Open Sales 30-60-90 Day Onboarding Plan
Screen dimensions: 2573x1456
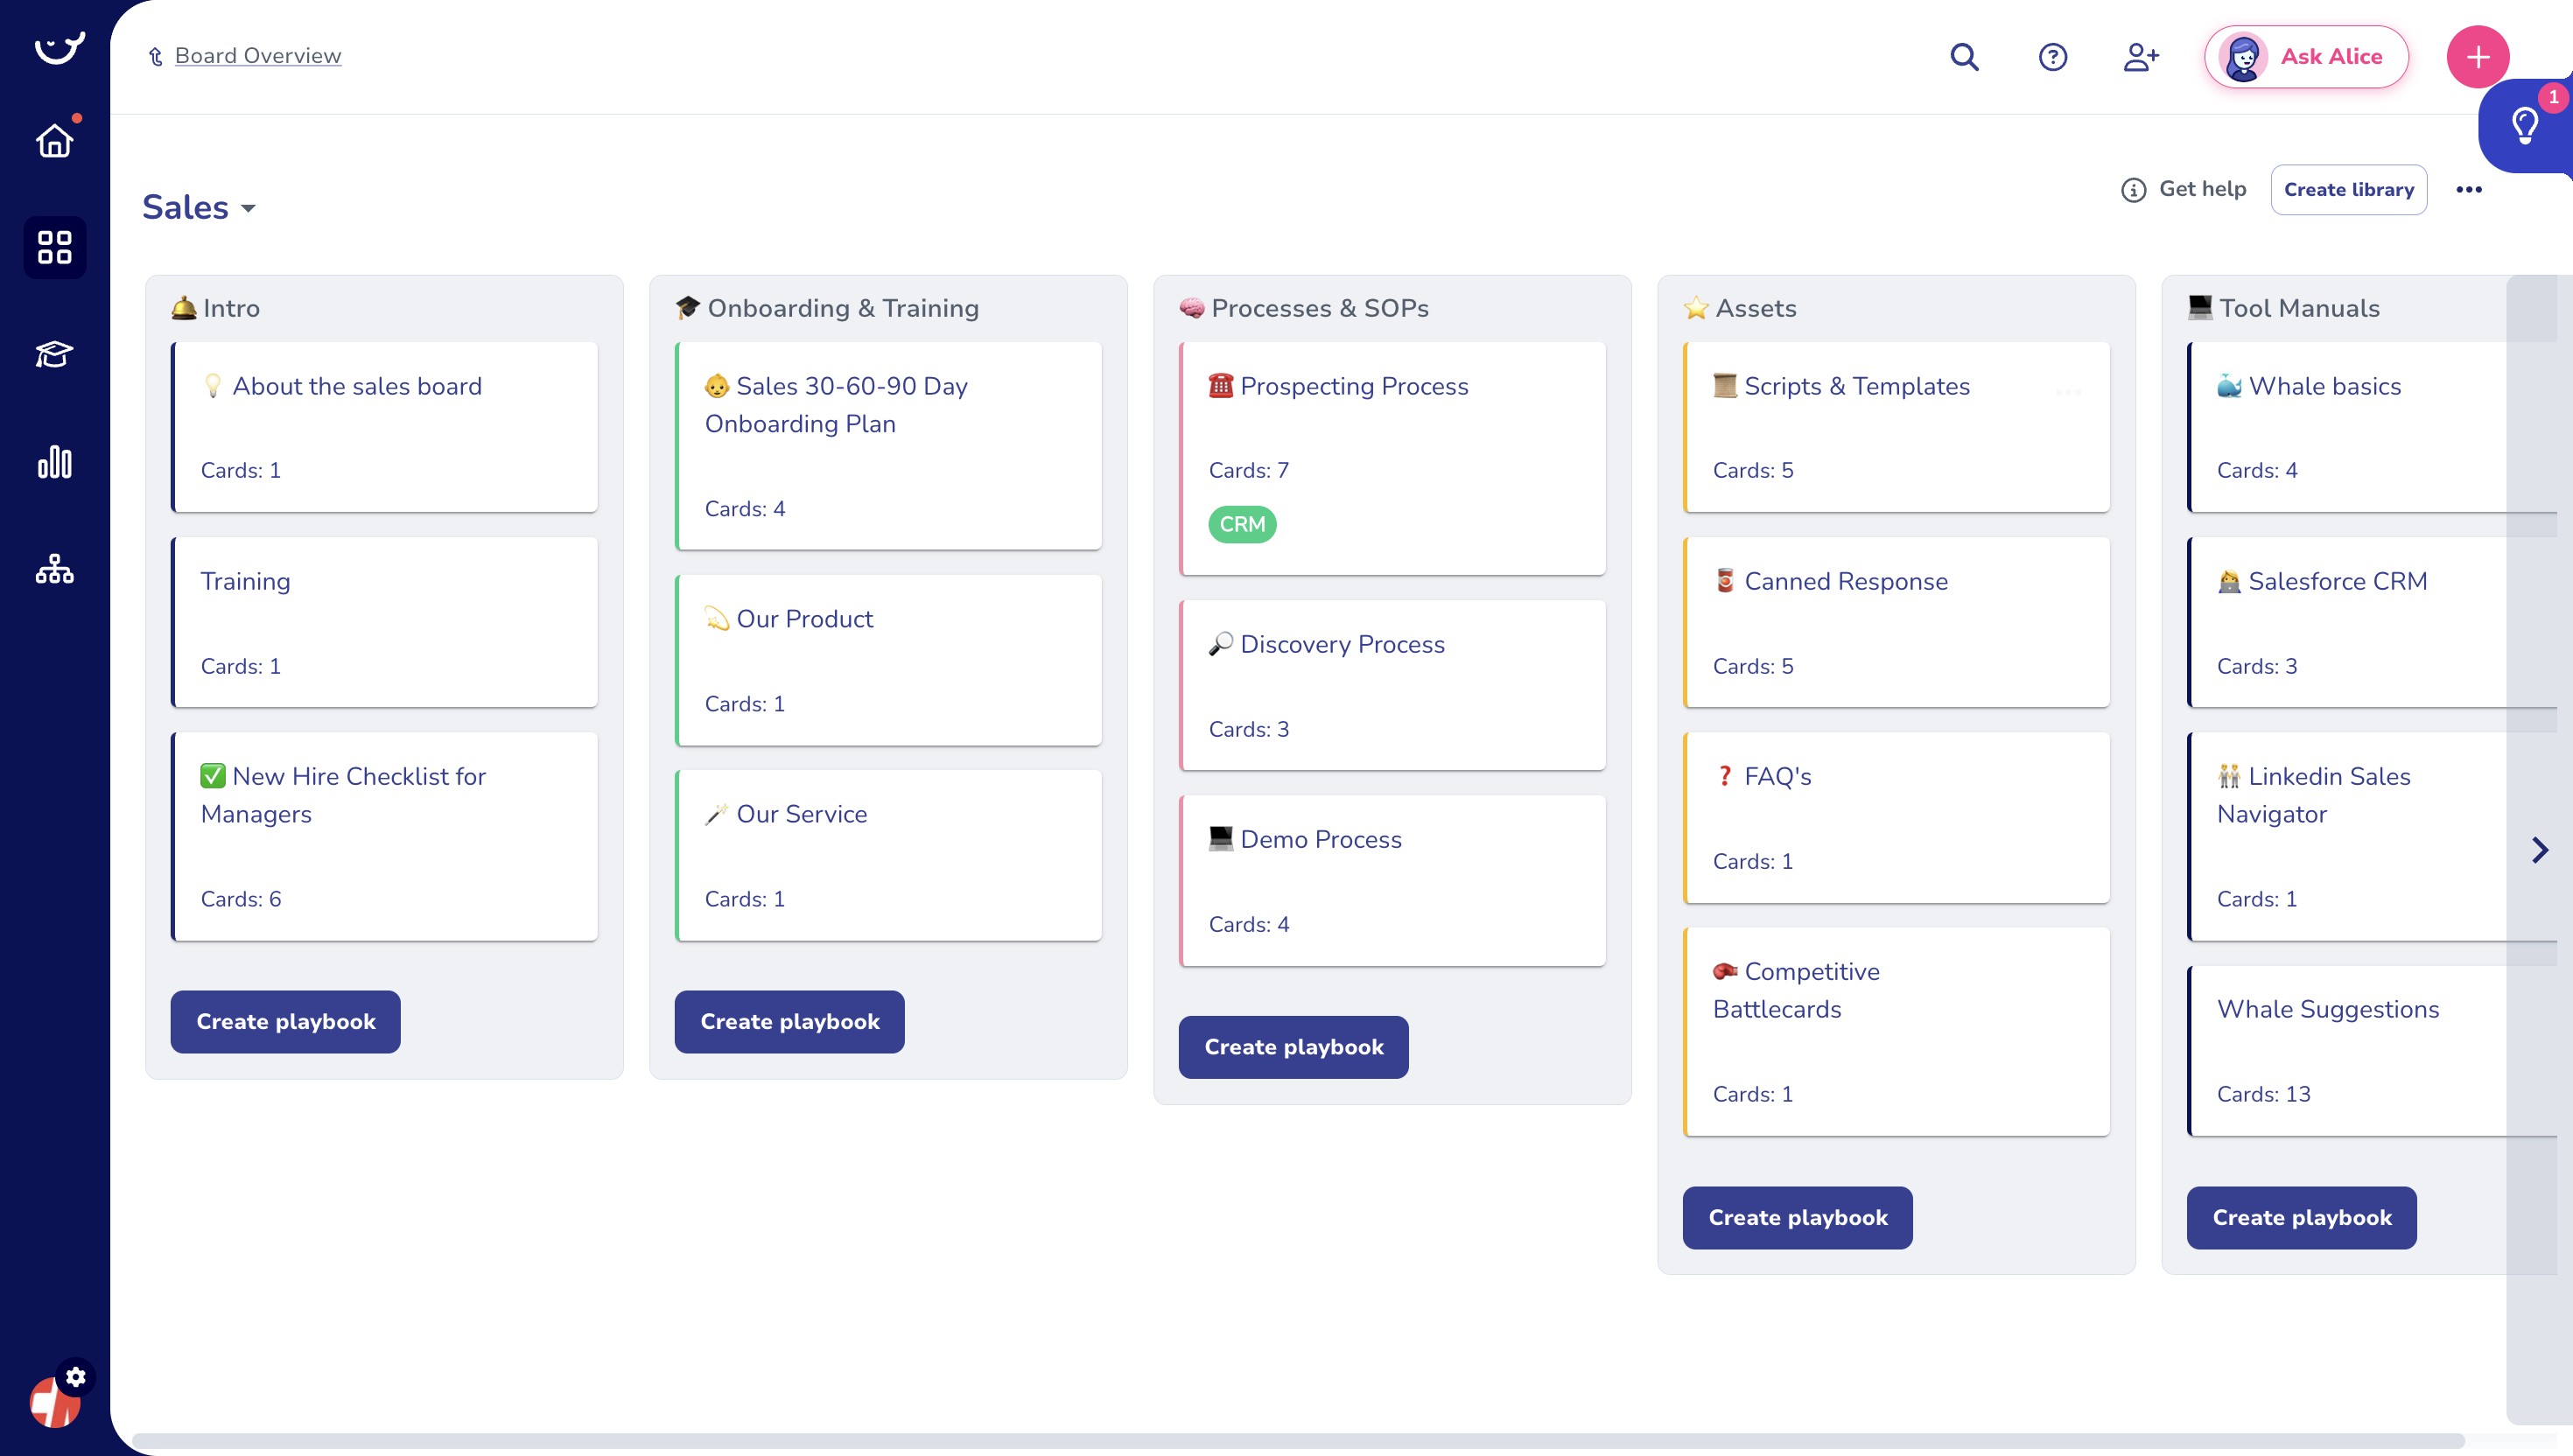coord(889,446)
